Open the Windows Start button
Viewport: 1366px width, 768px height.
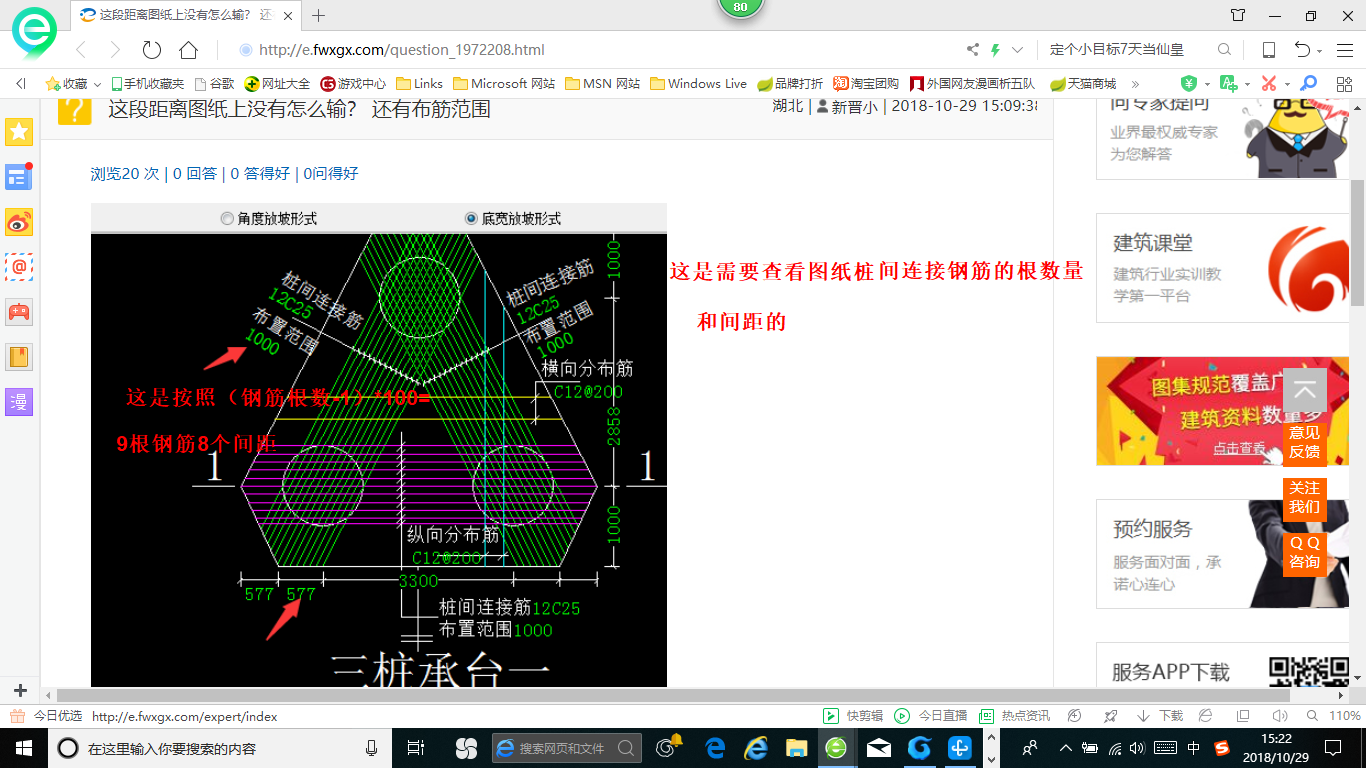click(x=23, y=748)
